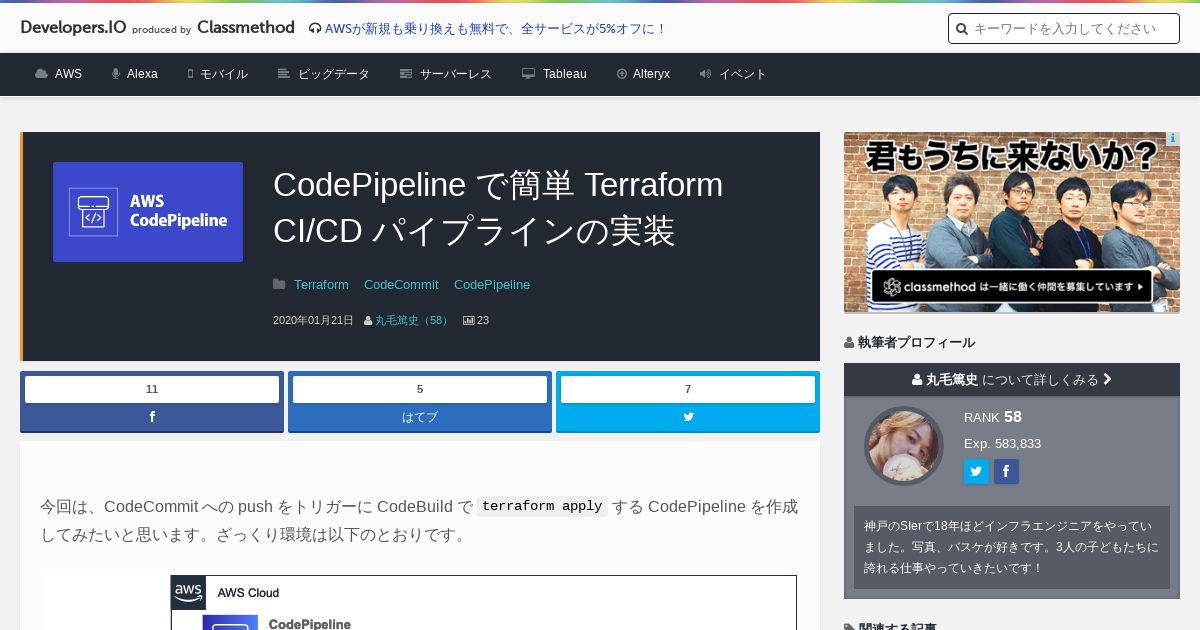Image resolution: width=1200 pixels, height=630 pixels.
Task: Click the recruitment banner advertisement
Action: tap(1012, 222)
